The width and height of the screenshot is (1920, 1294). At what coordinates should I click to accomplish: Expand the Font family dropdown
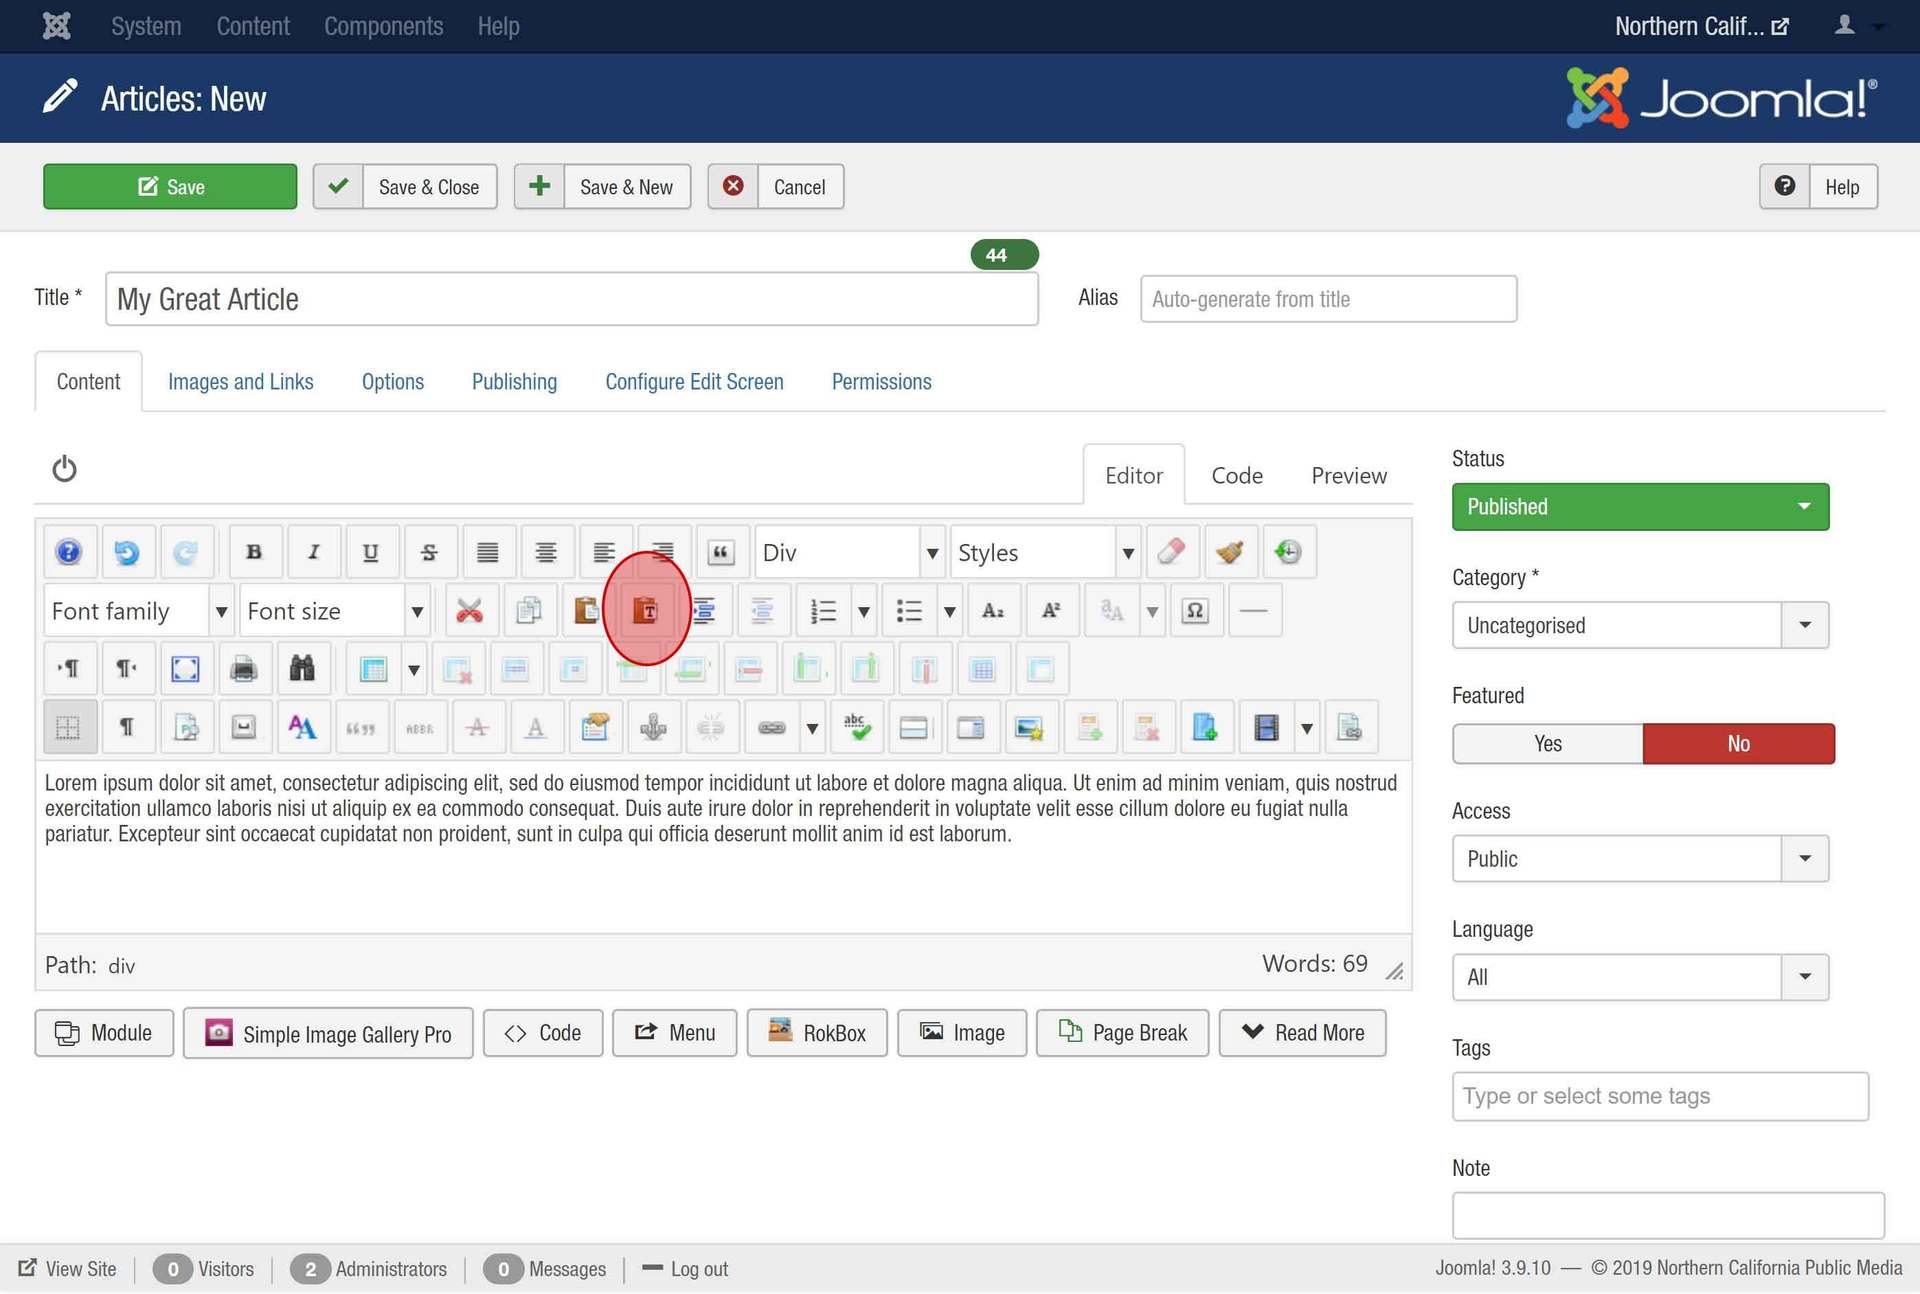(x=221, y=611)
